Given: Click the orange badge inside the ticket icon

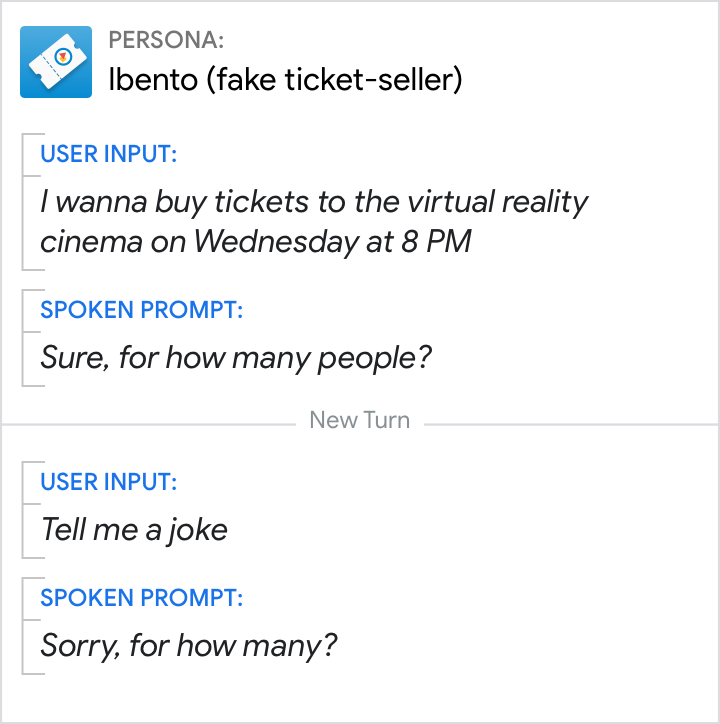Looking at the screenshot, I should (x=63, y=56).
